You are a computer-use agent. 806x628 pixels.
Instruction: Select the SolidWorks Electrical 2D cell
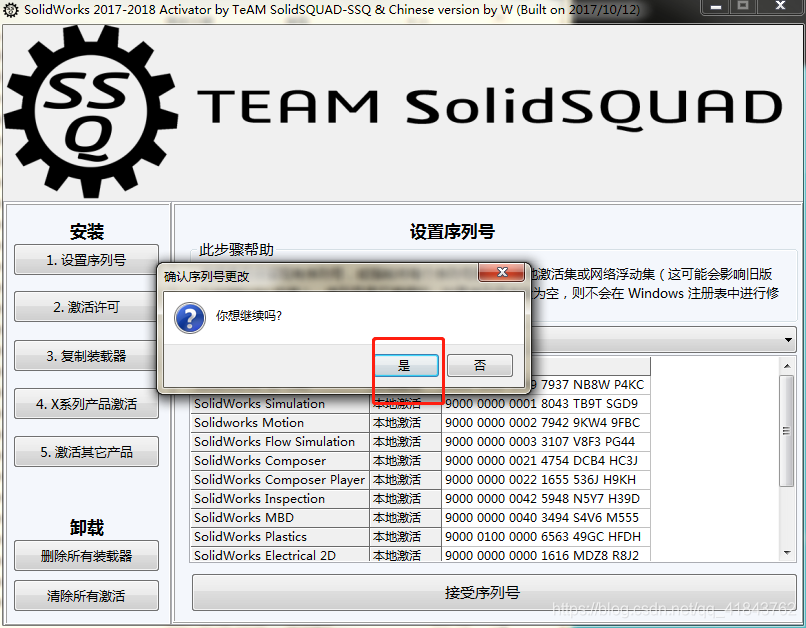(x=280, y=555)
